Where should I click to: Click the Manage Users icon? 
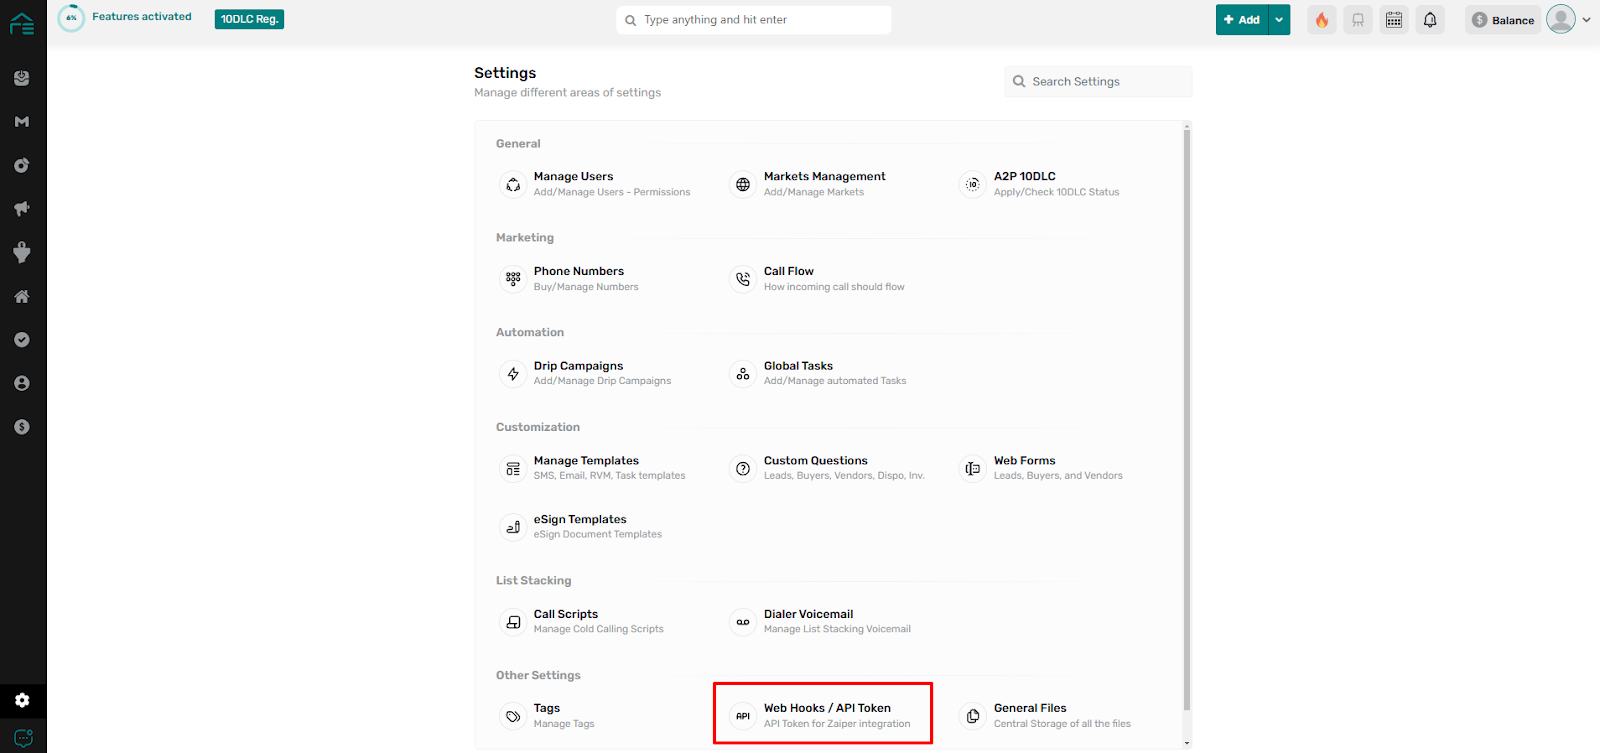tap(513, 184)
